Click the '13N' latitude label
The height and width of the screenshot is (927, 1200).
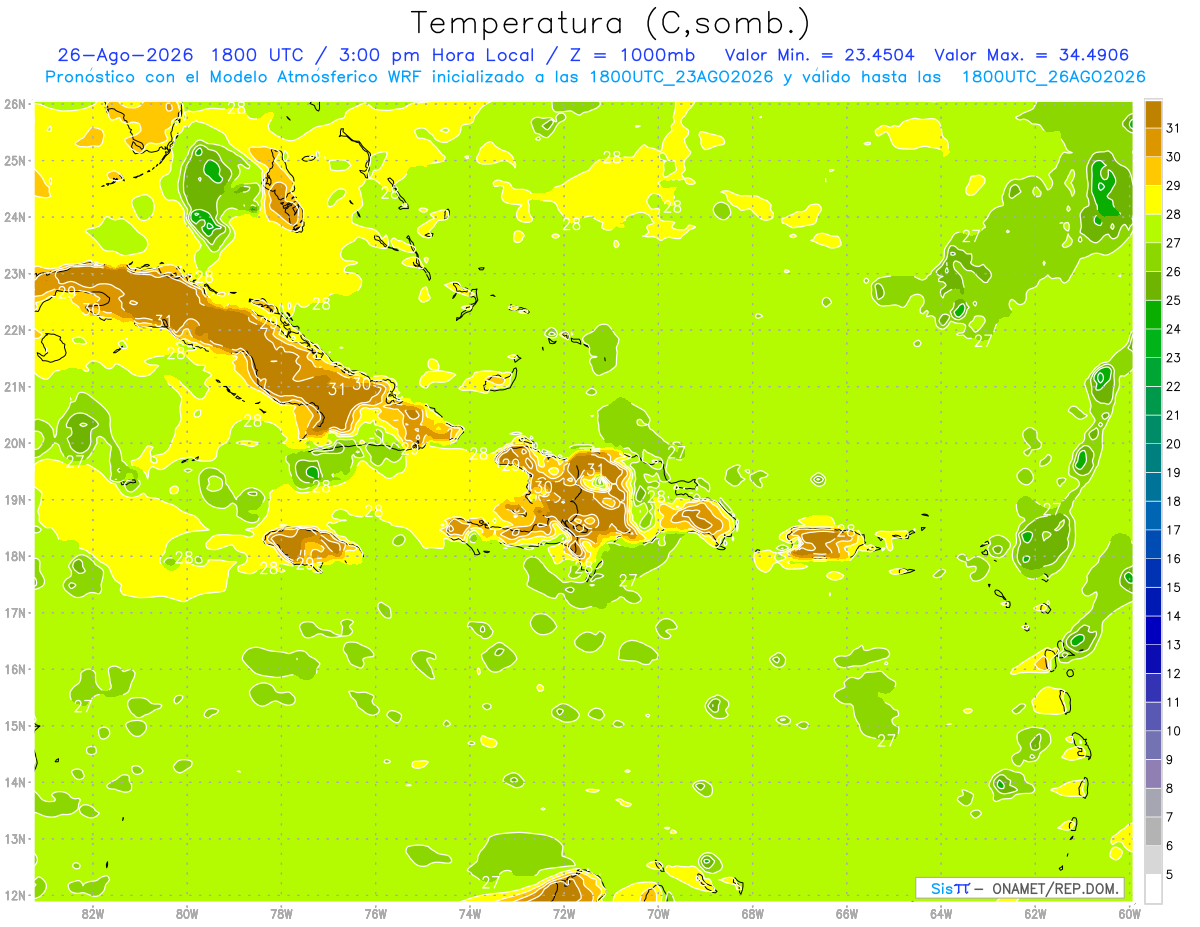pos(16,838)
